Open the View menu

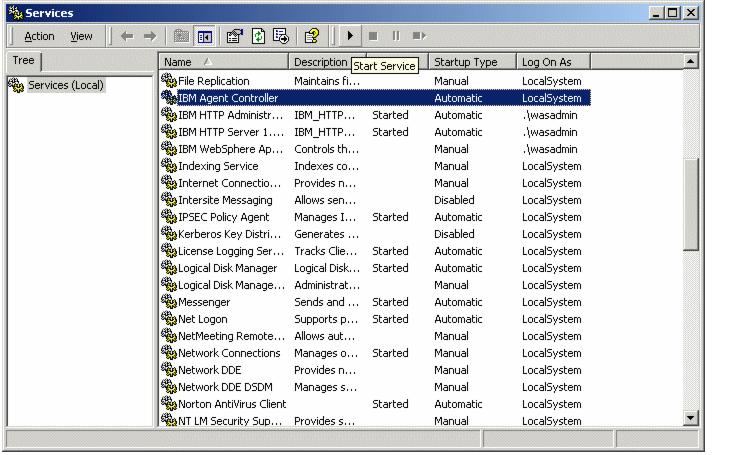pos(81,36)
